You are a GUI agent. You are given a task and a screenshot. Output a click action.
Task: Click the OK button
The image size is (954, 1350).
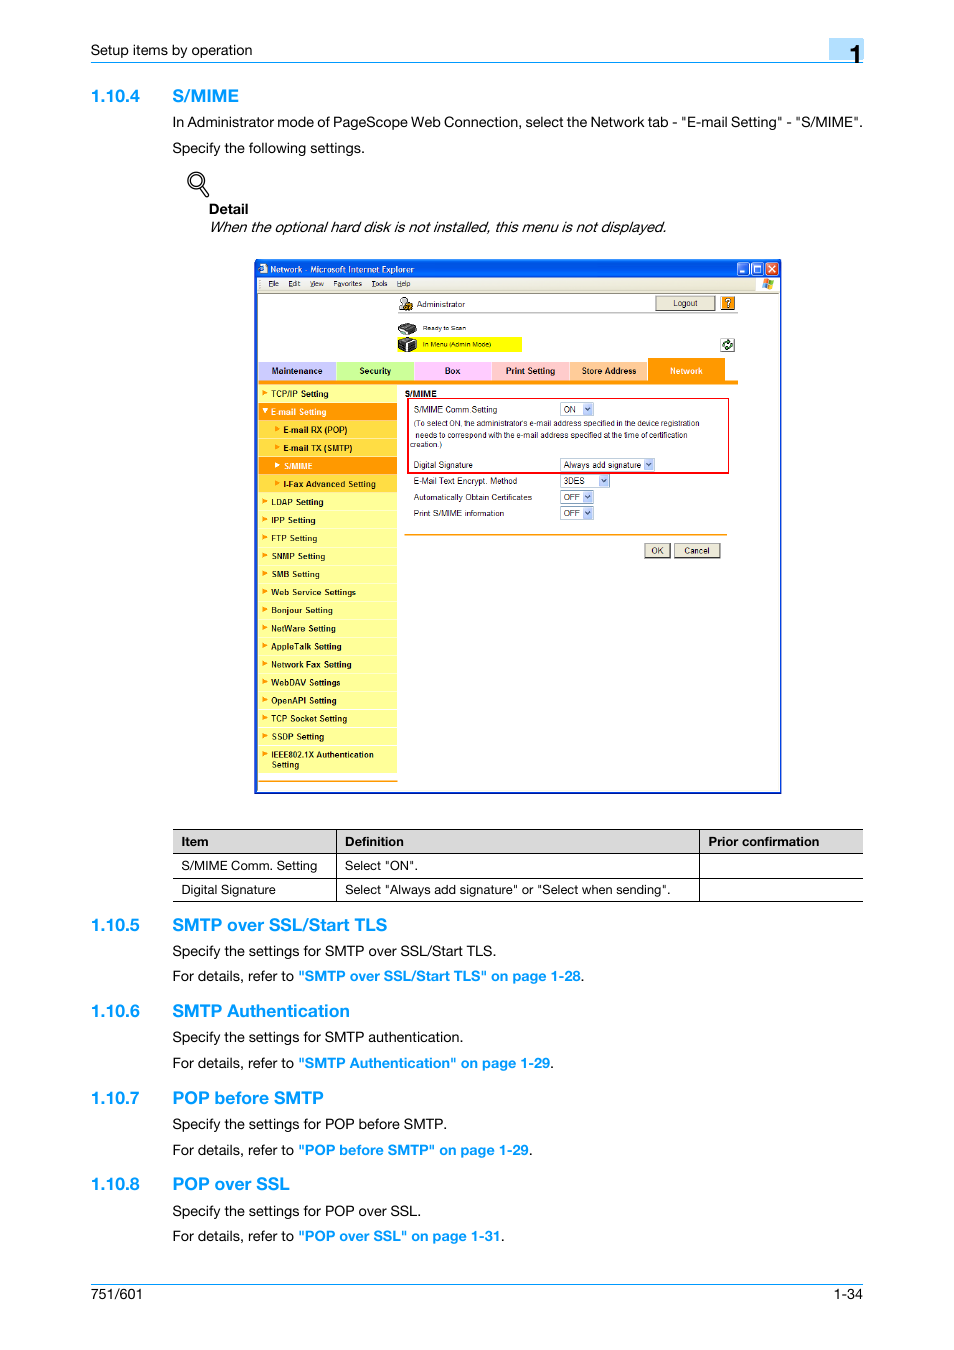coord(657,551)
